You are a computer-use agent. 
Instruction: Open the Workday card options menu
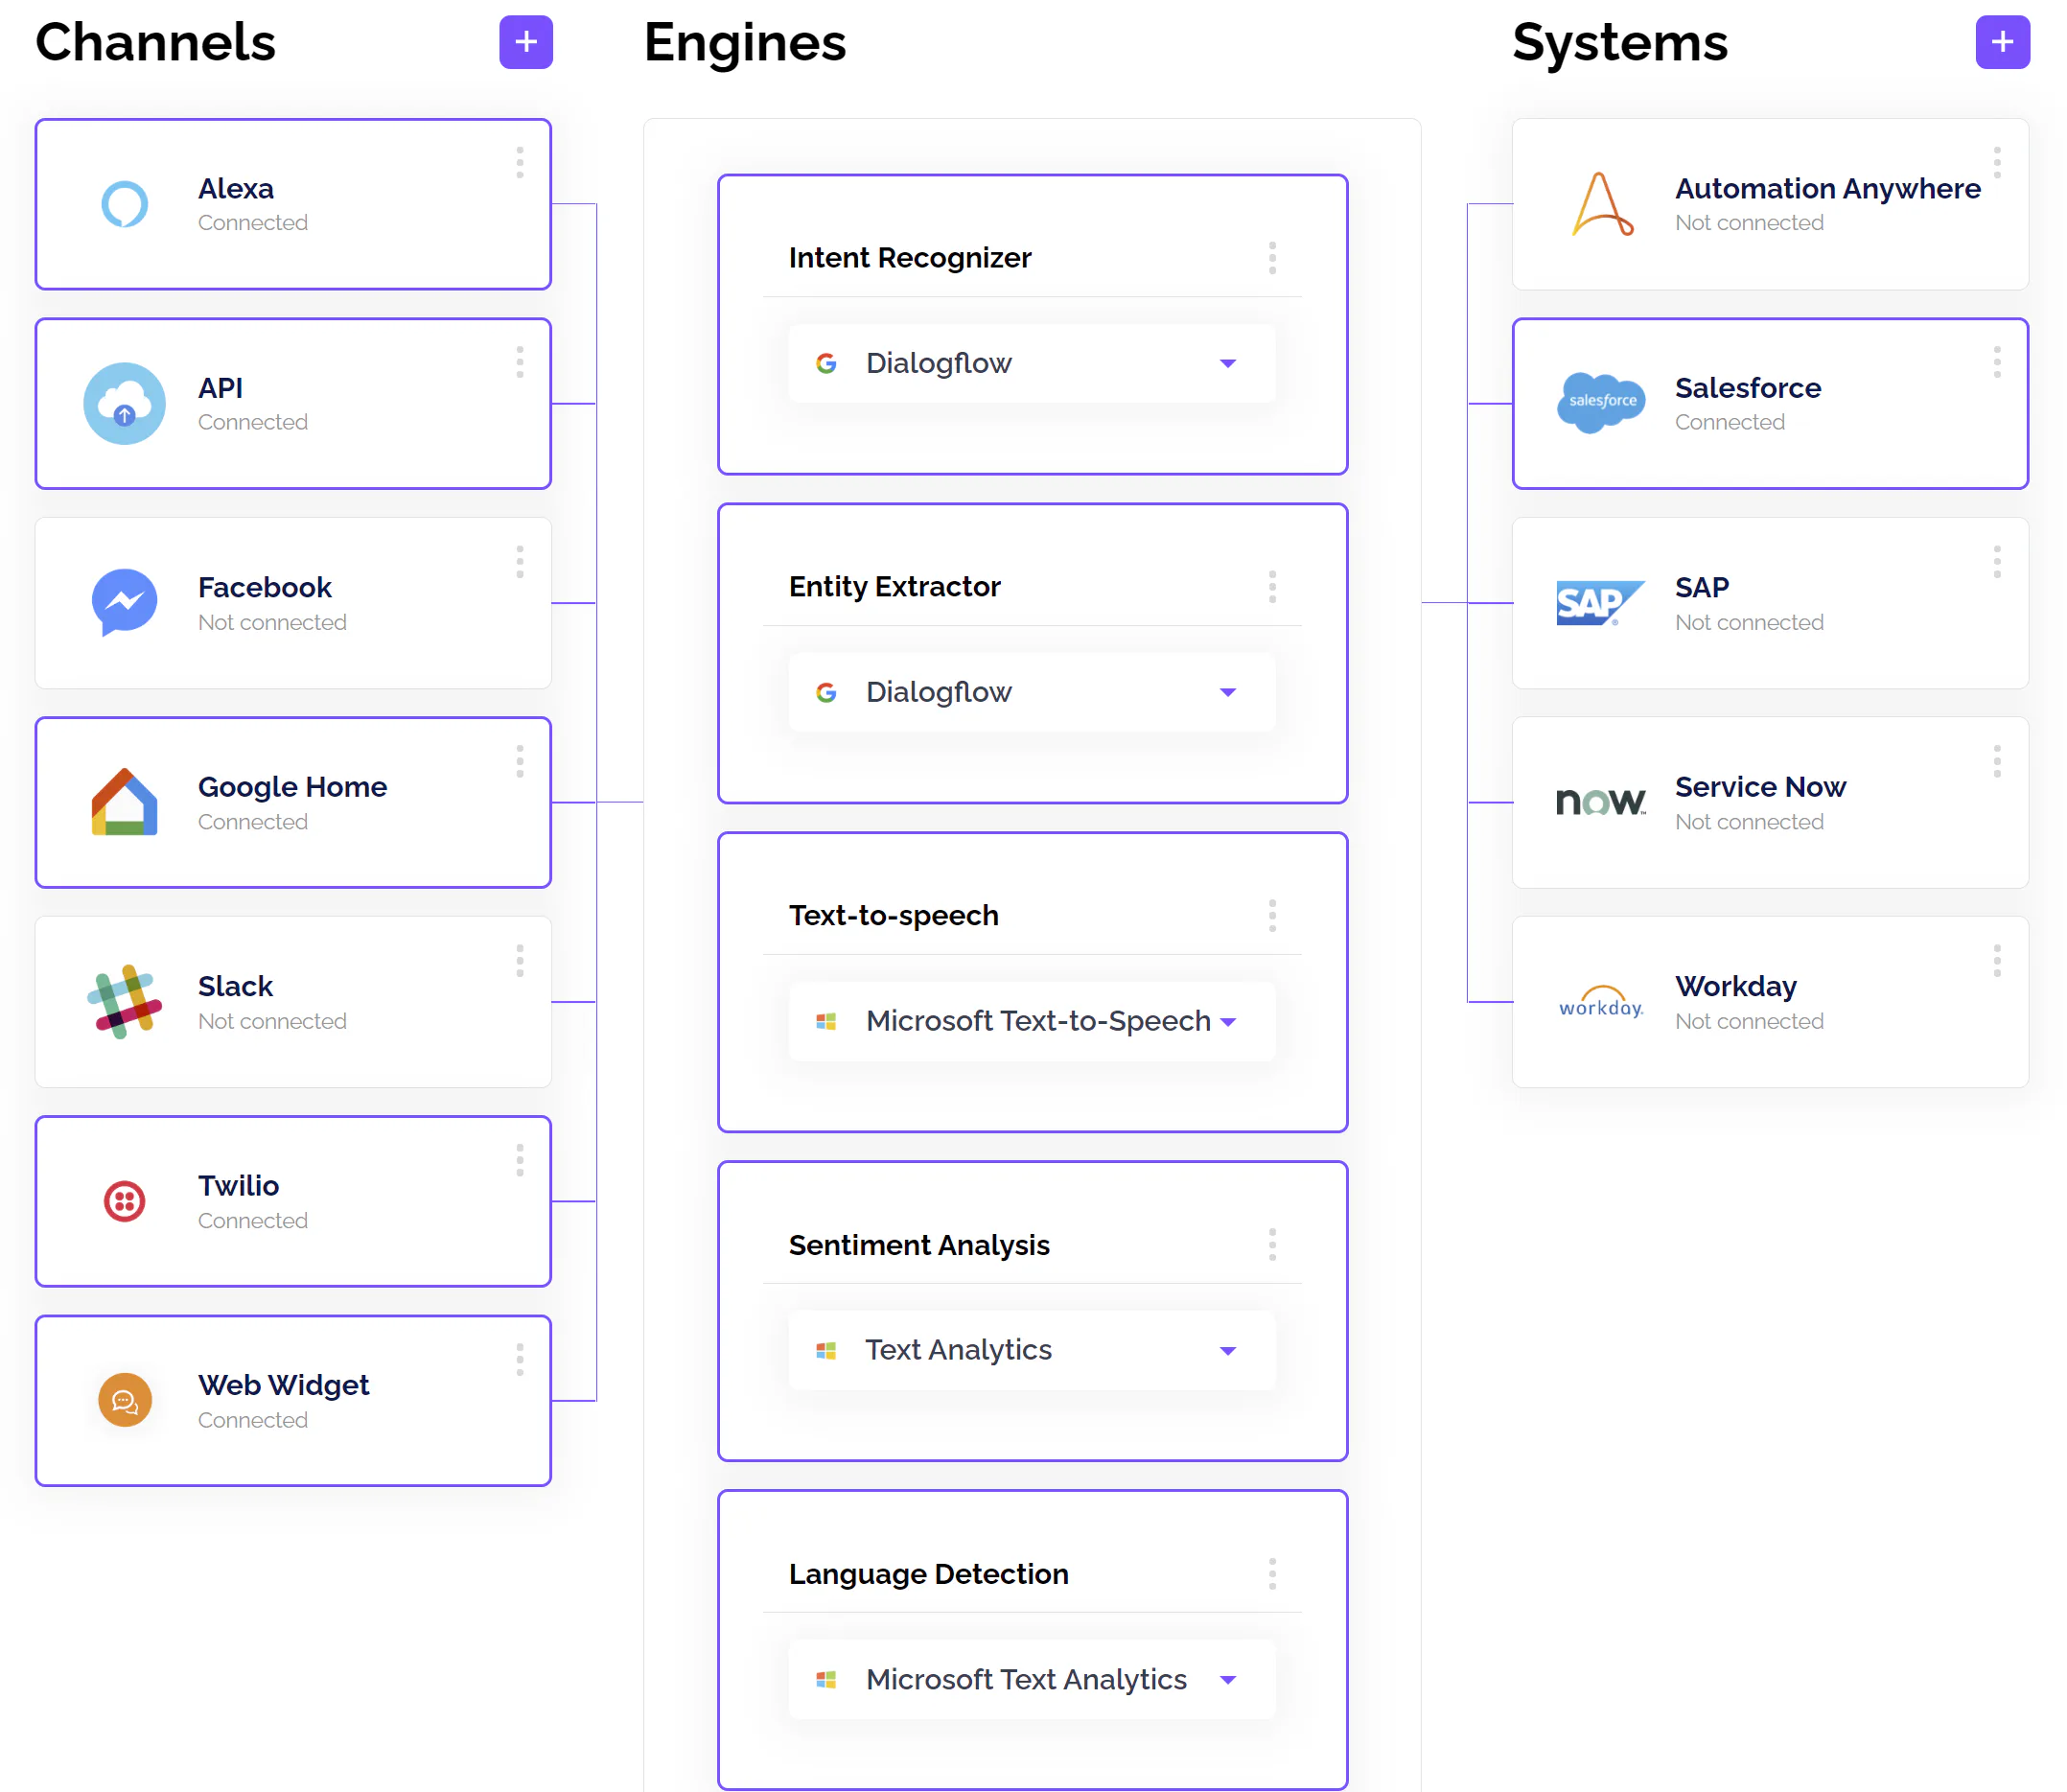click(1997, 961)
